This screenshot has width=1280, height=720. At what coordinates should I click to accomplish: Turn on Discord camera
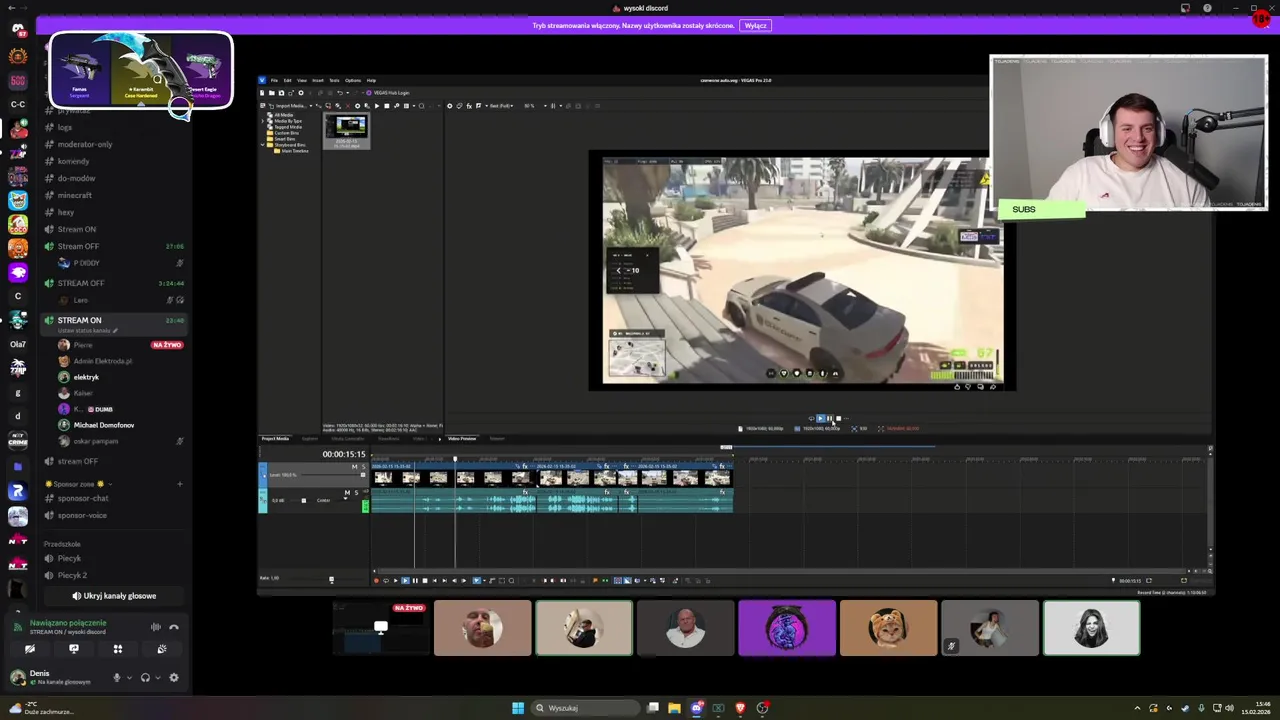(x=30, y=649)
